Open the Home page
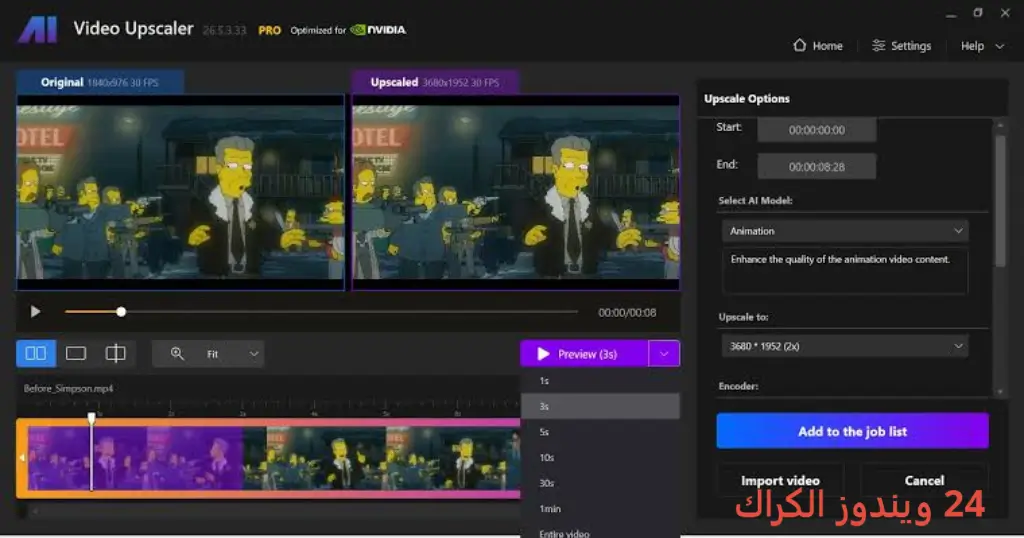The image size is (1024, 538). click(x=818, y=46)
